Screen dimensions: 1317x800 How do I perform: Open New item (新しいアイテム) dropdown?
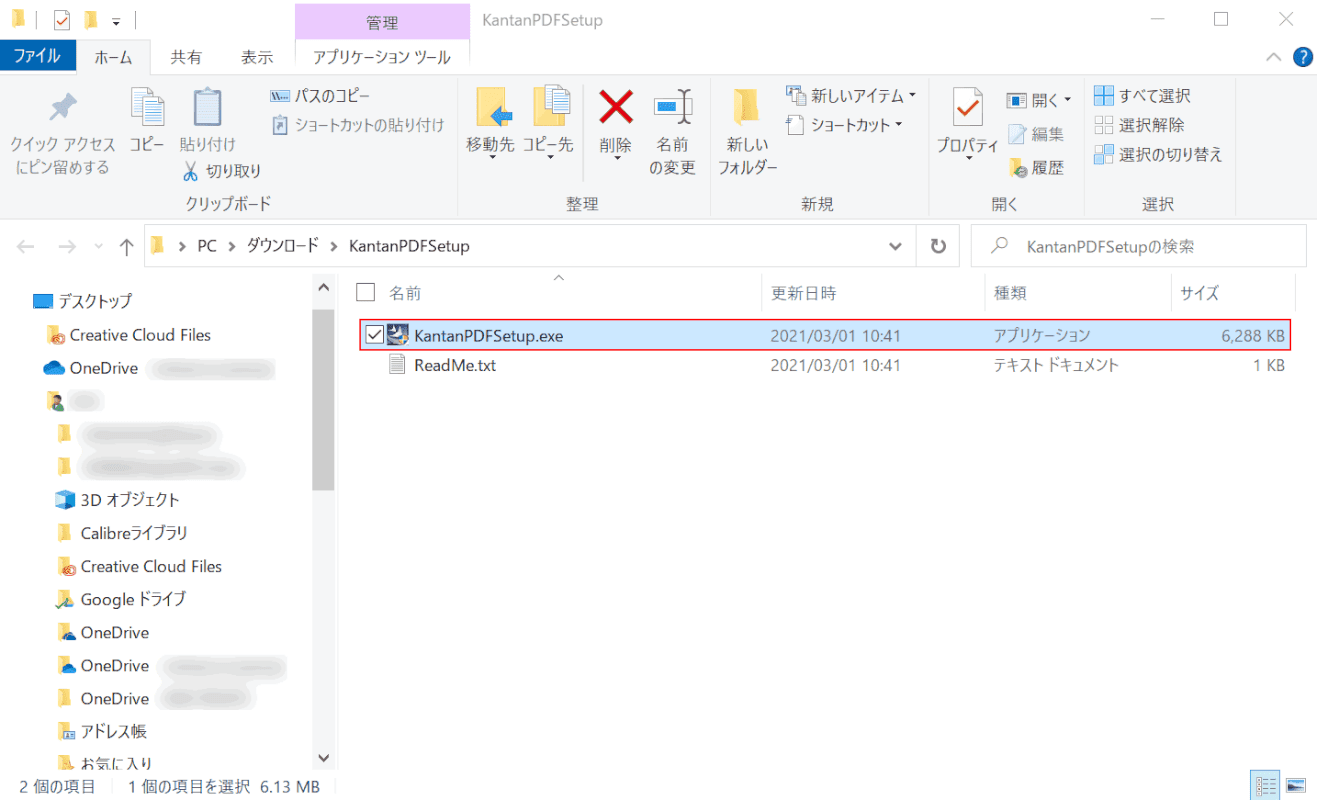coord(851,96)
